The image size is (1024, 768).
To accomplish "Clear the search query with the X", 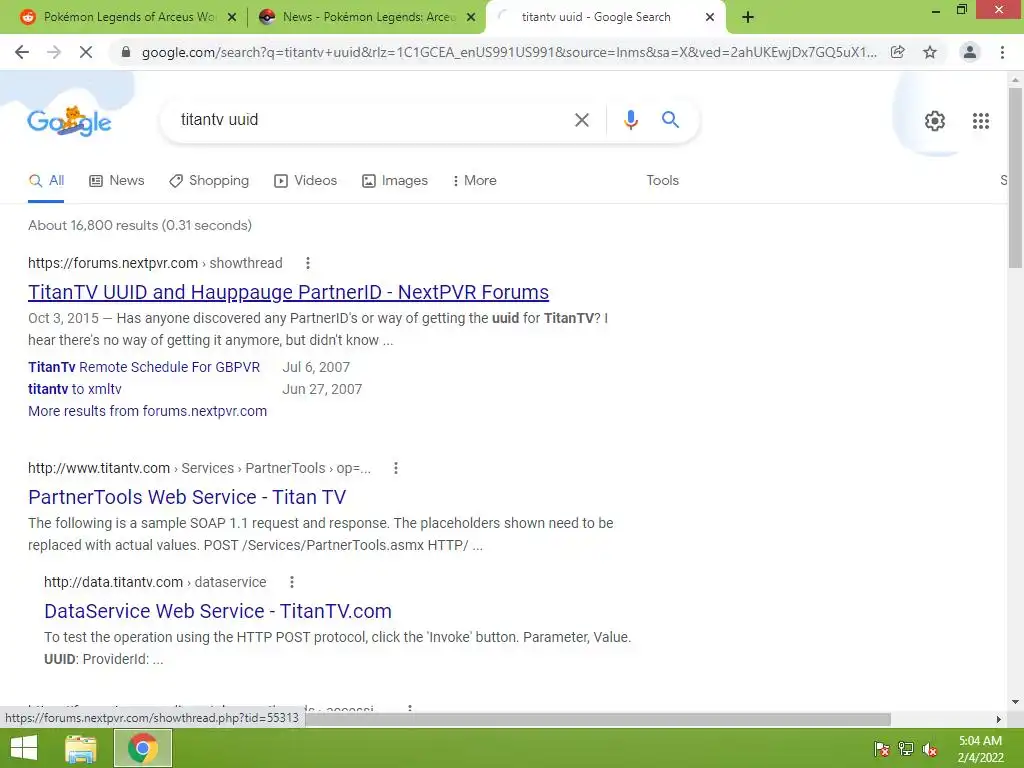I will pyautogui.click(x=581, y=120).
